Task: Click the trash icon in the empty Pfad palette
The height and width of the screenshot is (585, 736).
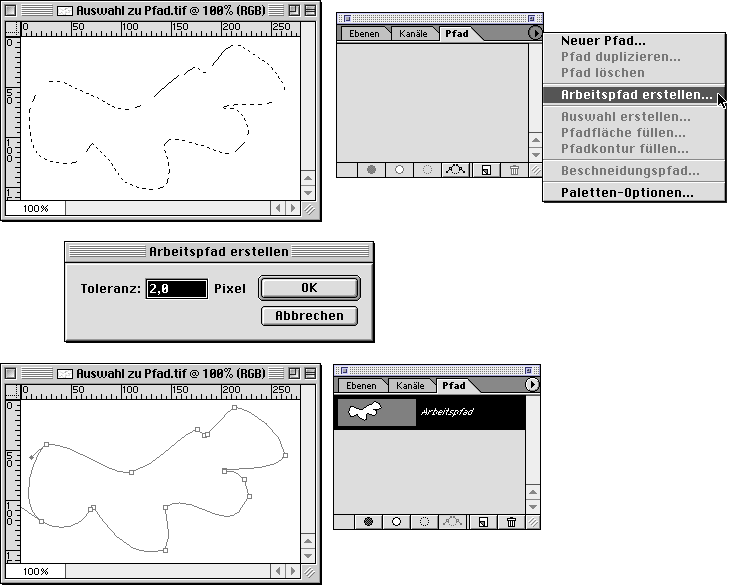Action: point(513,170)
